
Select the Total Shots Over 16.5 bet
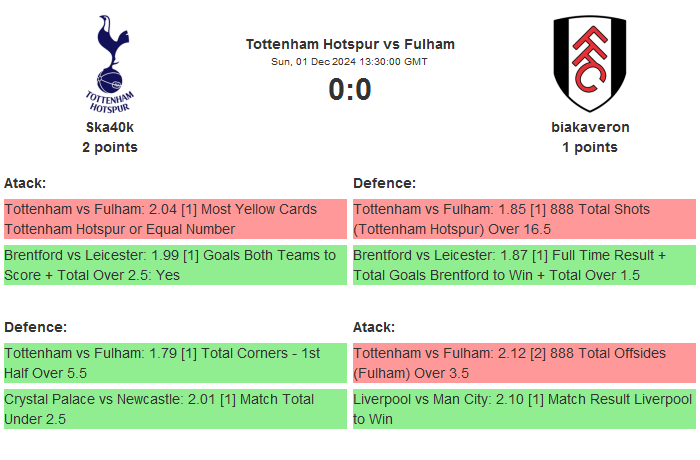pyautogui.click(x=524, y=219)
